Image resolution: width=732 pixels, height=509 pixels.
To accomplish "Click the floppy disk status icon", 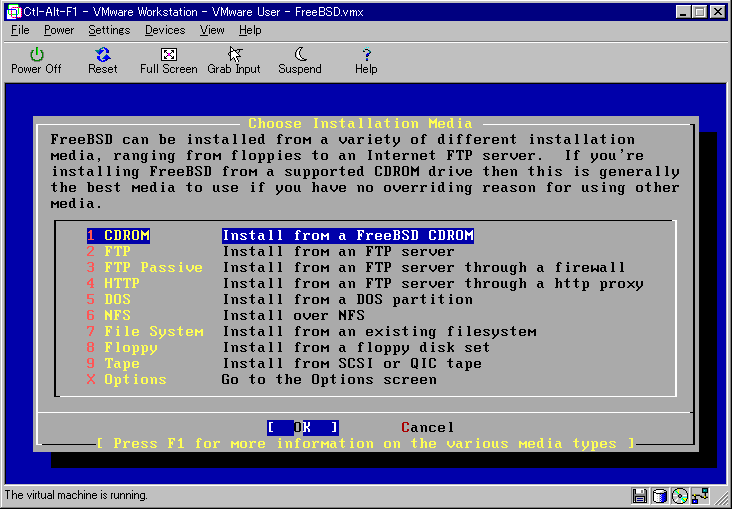I will [640, 495].
